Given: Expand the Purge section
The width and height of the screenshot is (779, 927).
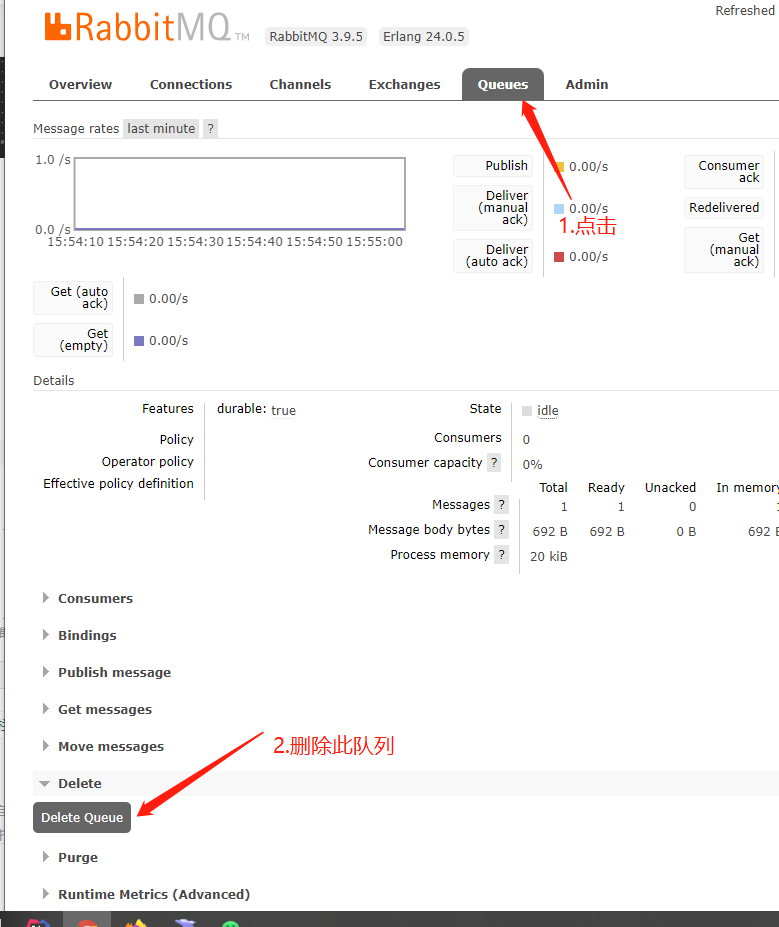Looking at the screenshot, I should click(x=77, y=857).
